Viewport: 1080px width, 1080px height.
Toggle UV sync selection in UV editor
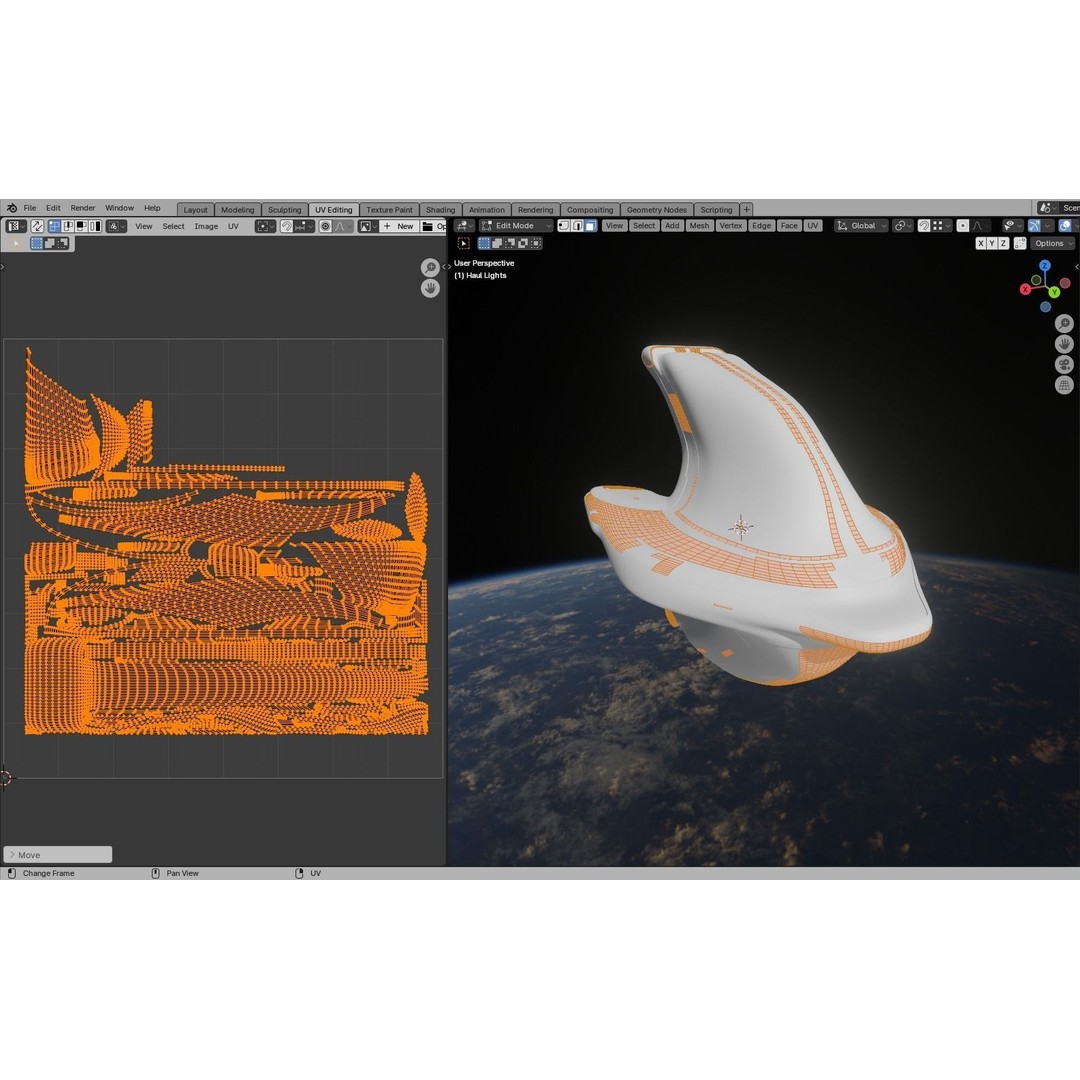[x=37, y=226]
